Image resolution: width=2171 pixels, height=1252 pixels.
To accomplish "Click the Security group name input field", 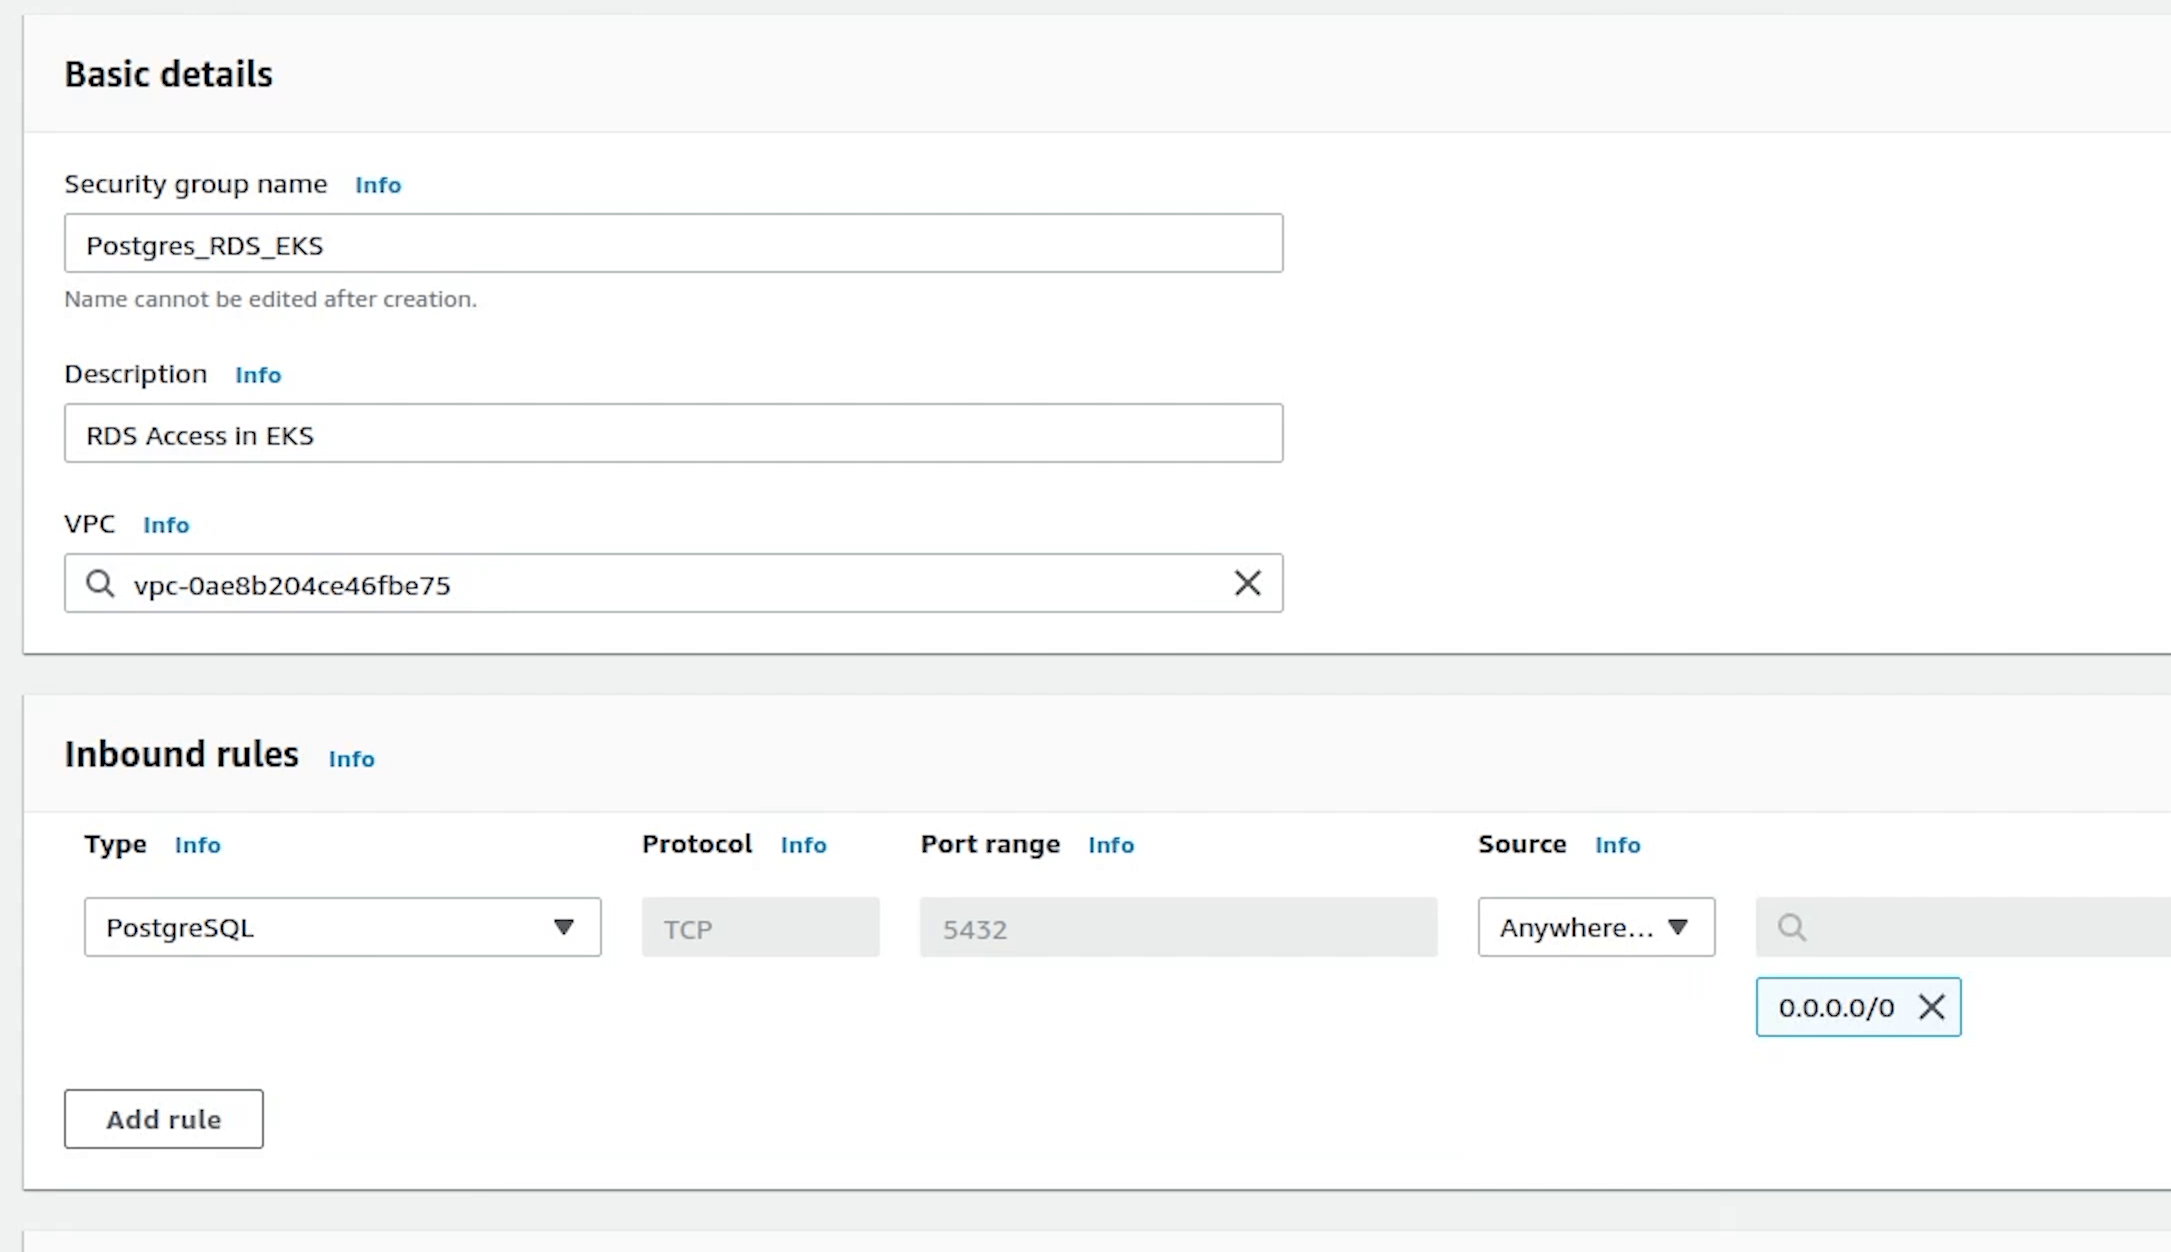I will click(x=673, y=243).
